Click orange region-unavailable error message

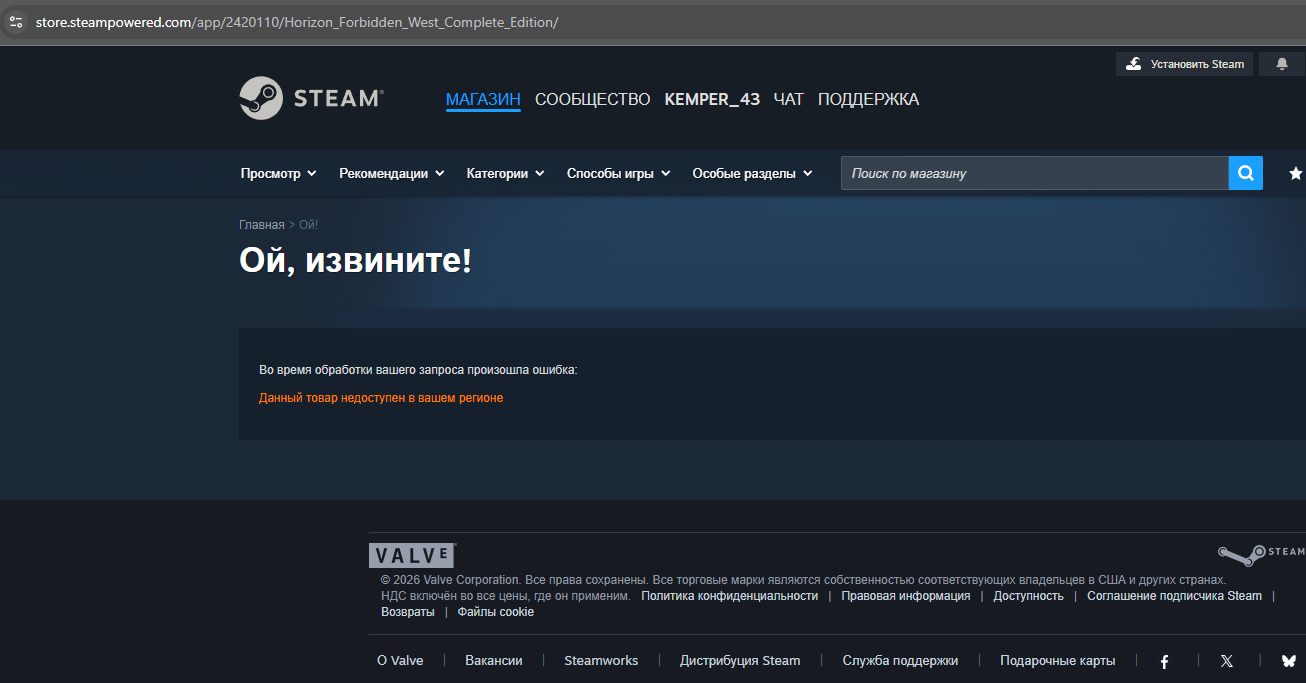pos(381,398)
